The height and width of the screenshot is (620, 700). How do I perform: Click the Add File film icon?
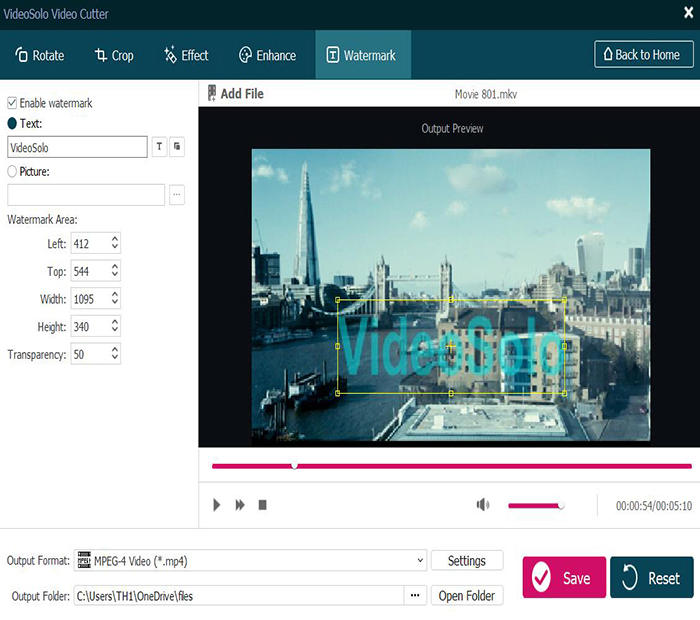[212, 93]
